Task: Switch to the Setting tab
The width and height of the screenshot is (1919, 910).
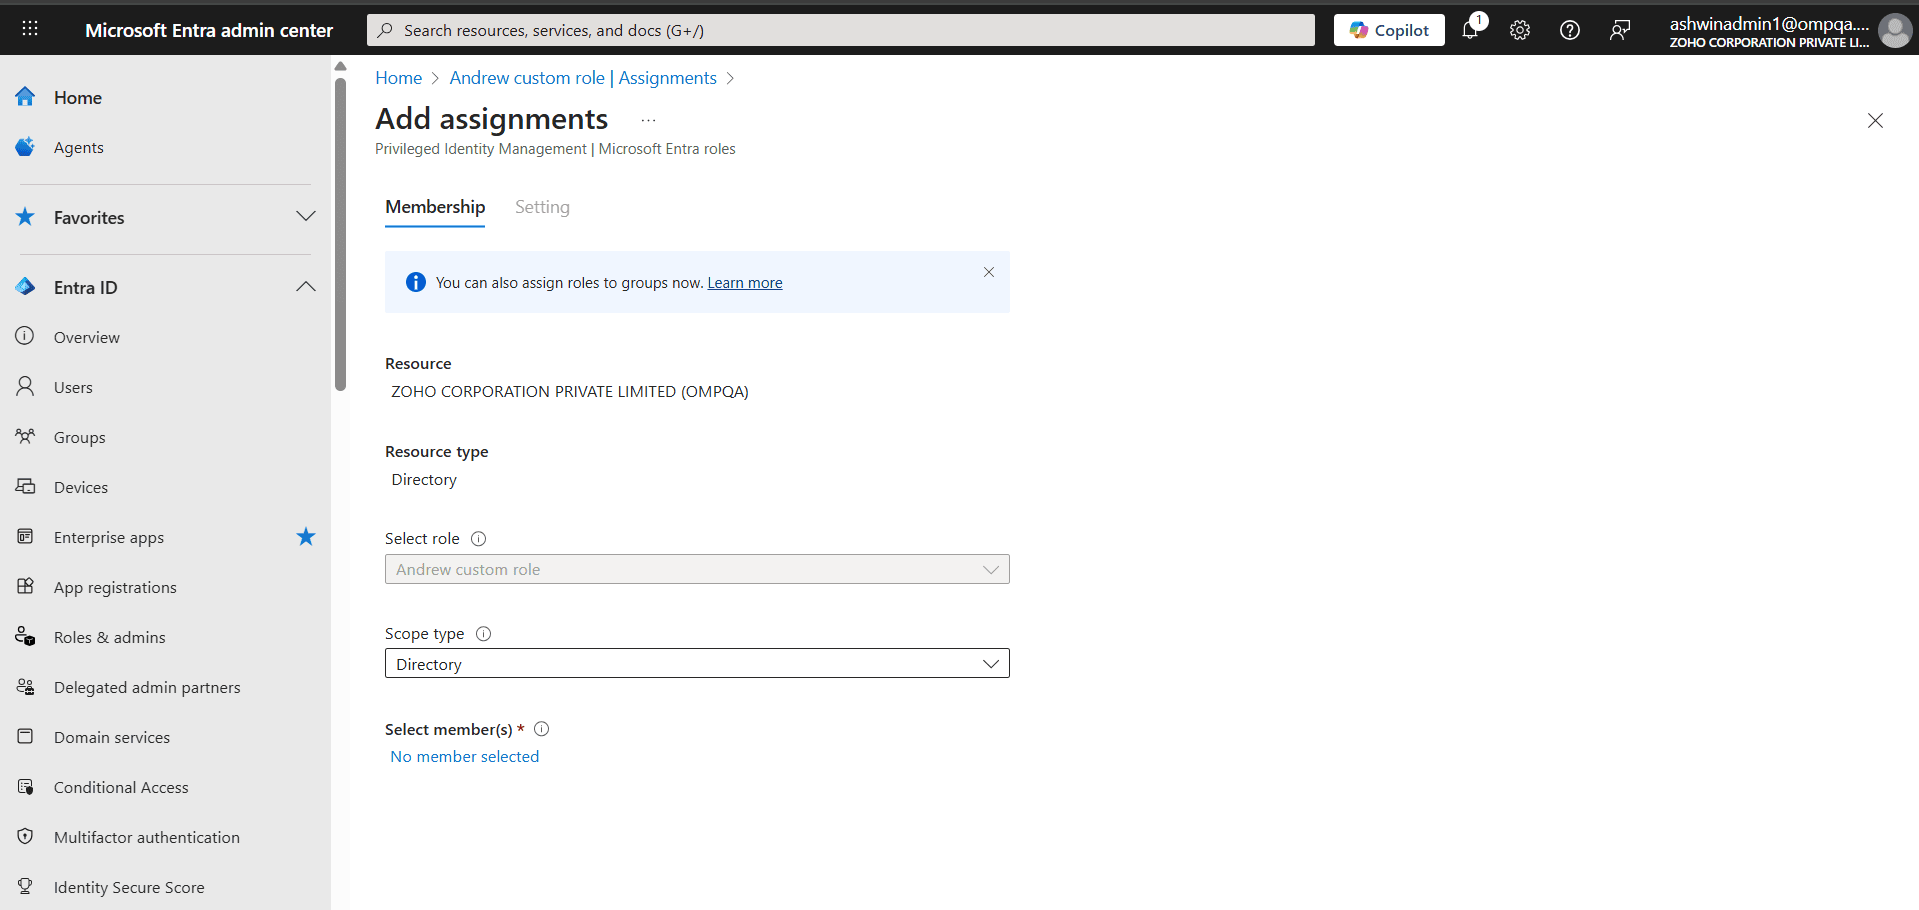Action: tap(542, 207)
